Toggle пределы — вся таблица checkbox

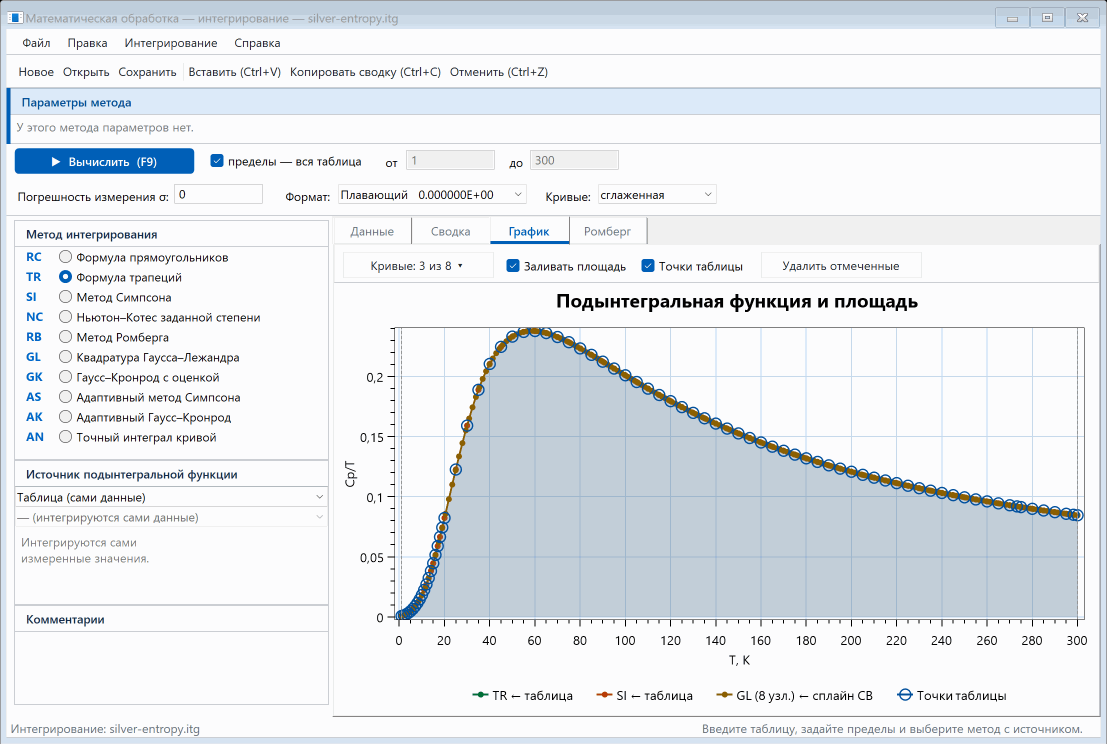pos(217,161)
